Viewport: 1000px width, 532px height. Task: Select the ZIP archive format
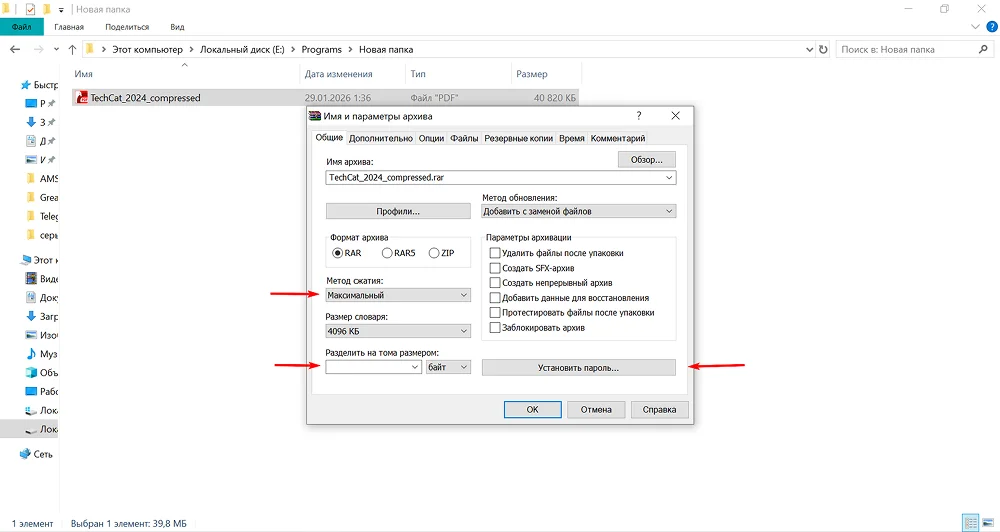(x=434, y=253)
